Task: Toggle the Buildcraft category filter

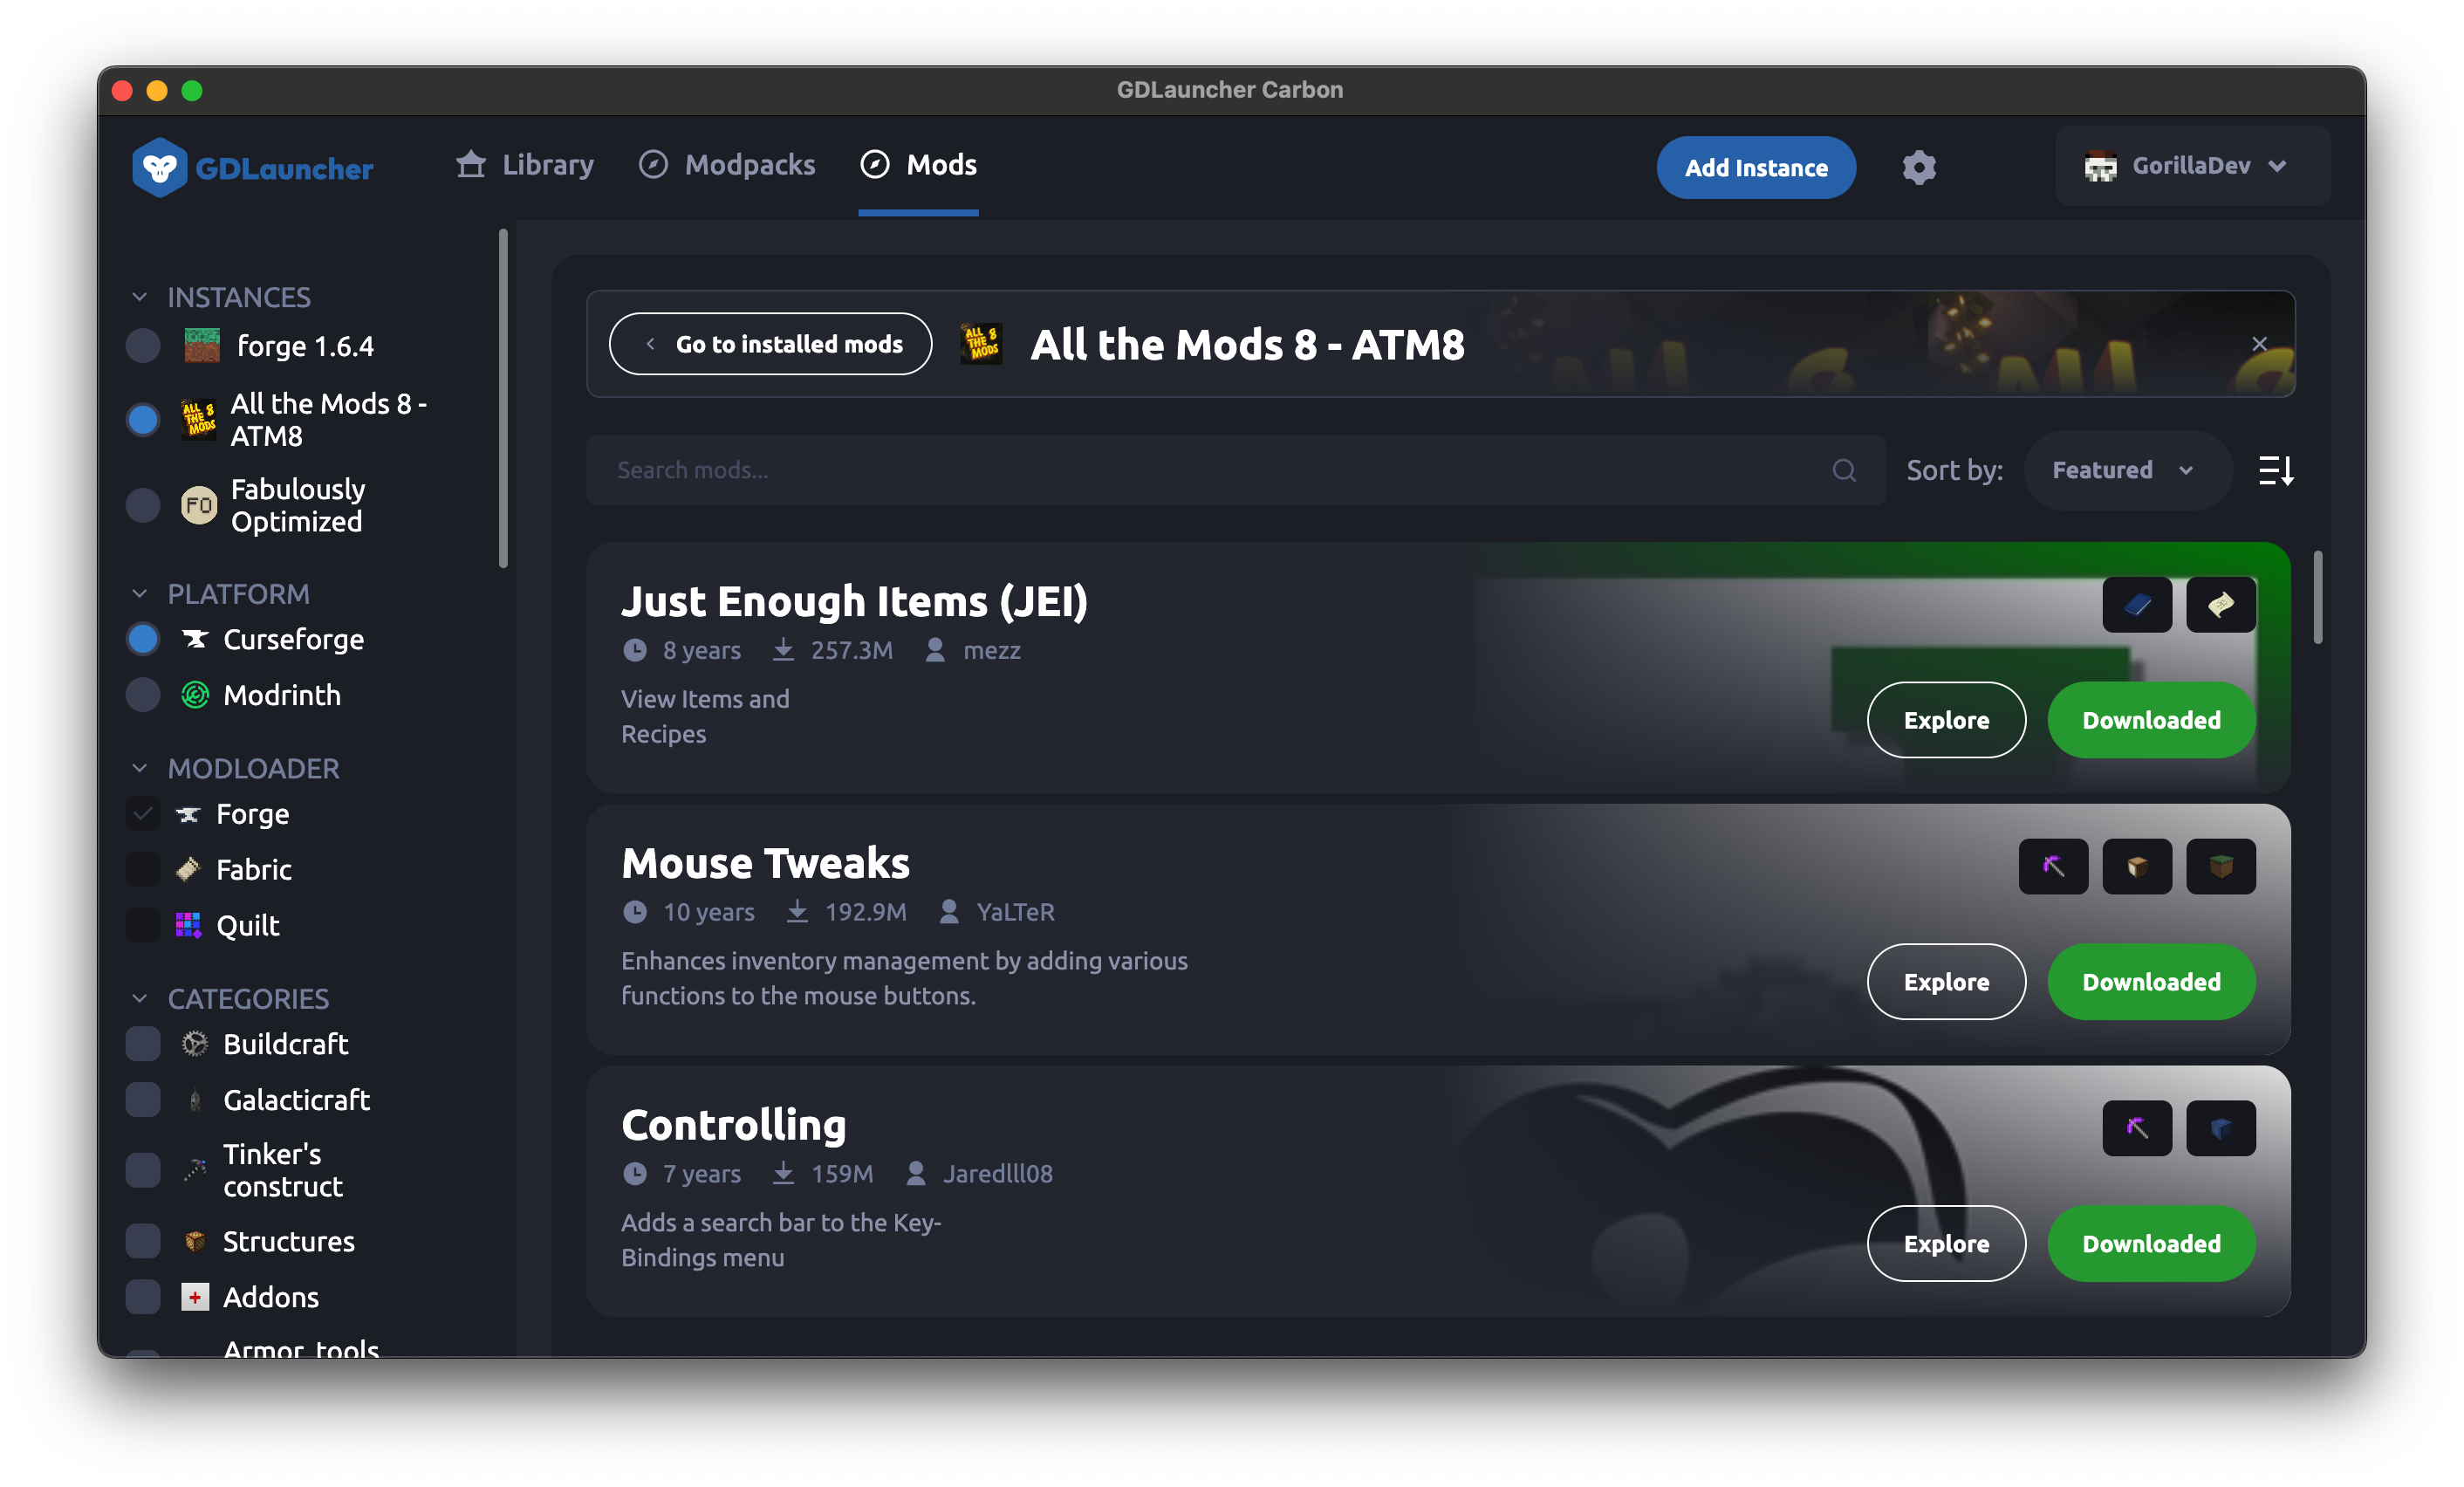Action: point(144,1044)
